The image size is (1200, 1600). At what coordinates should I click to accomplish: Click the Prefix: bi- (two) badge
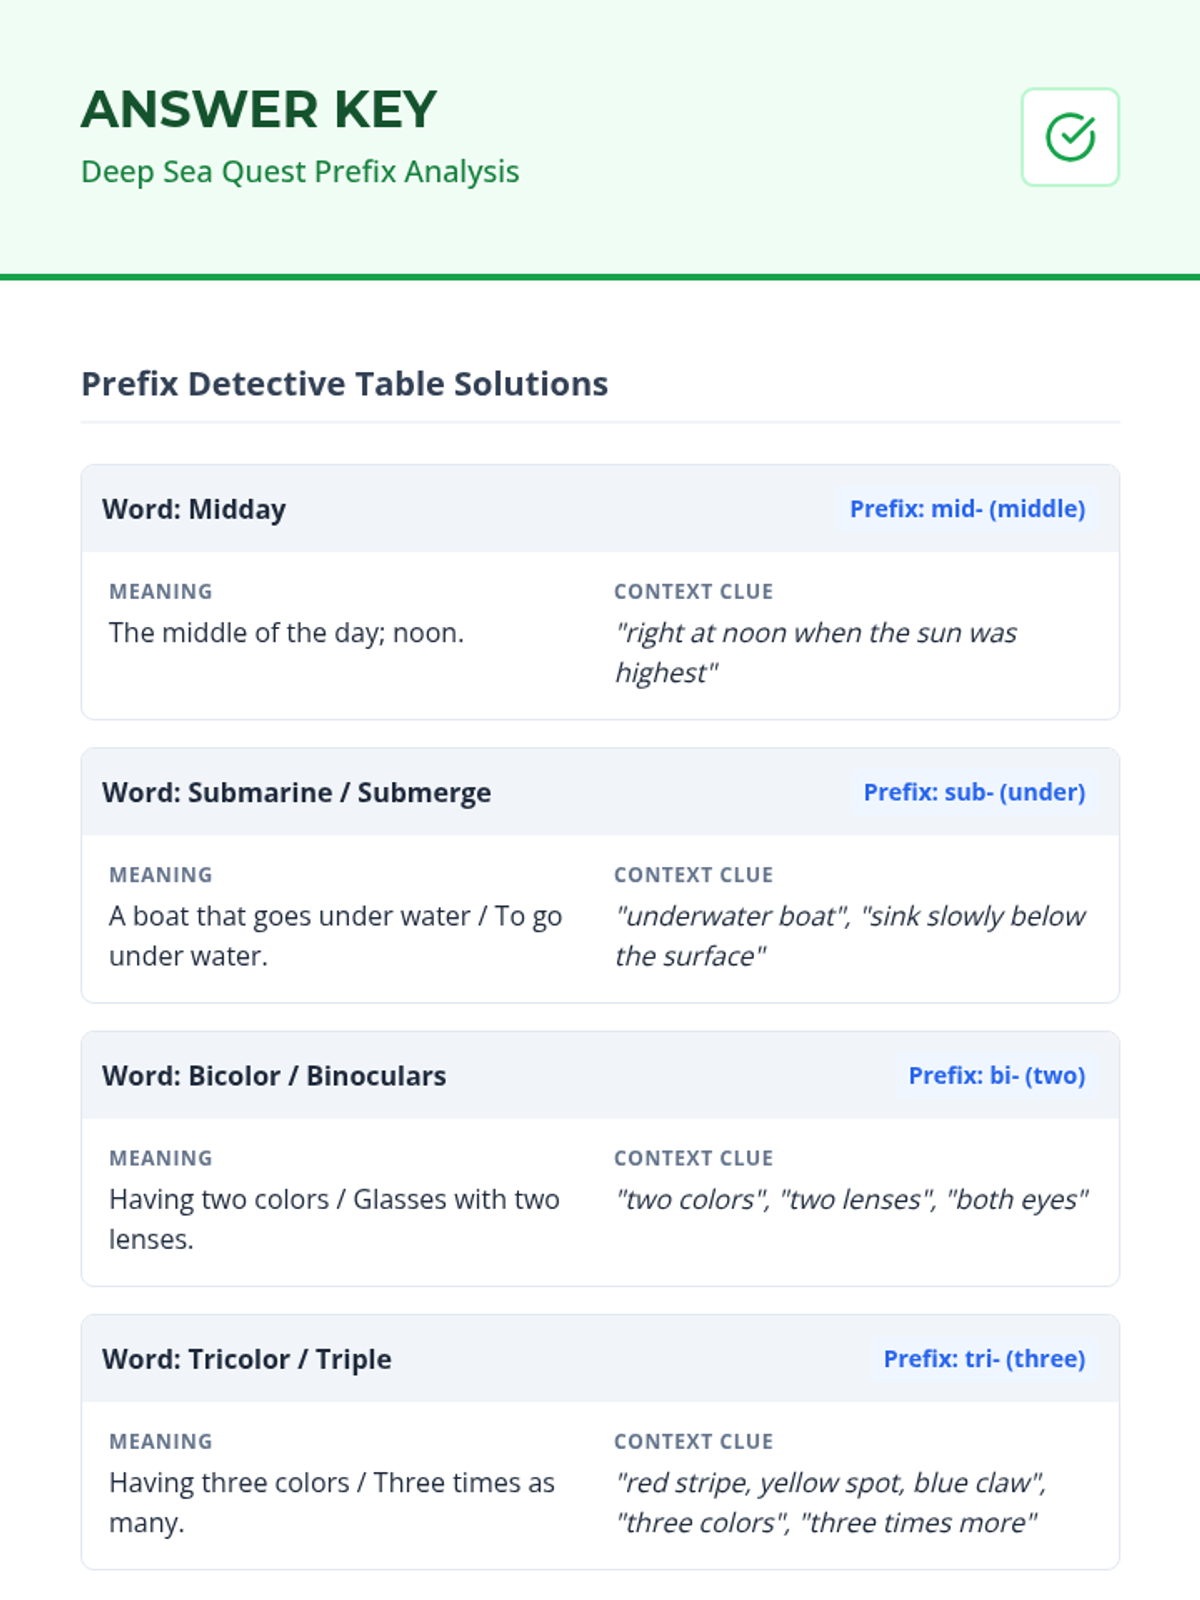pyautogui.click(x=996, y=1076)
